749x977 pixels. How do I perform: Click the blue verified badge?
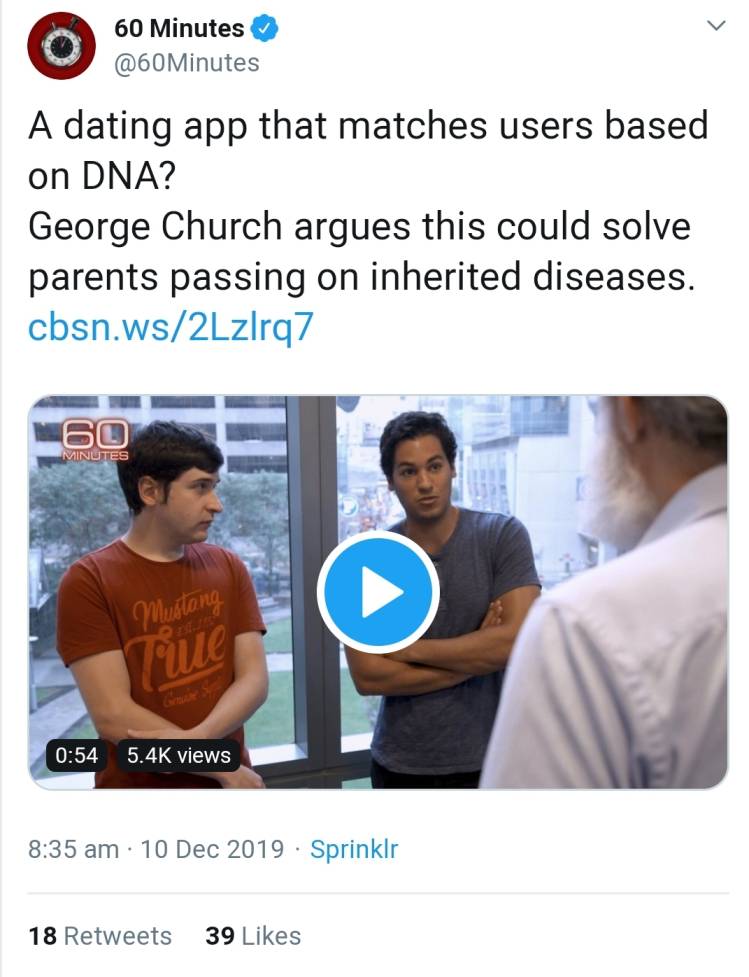click(x=263, y=30)
